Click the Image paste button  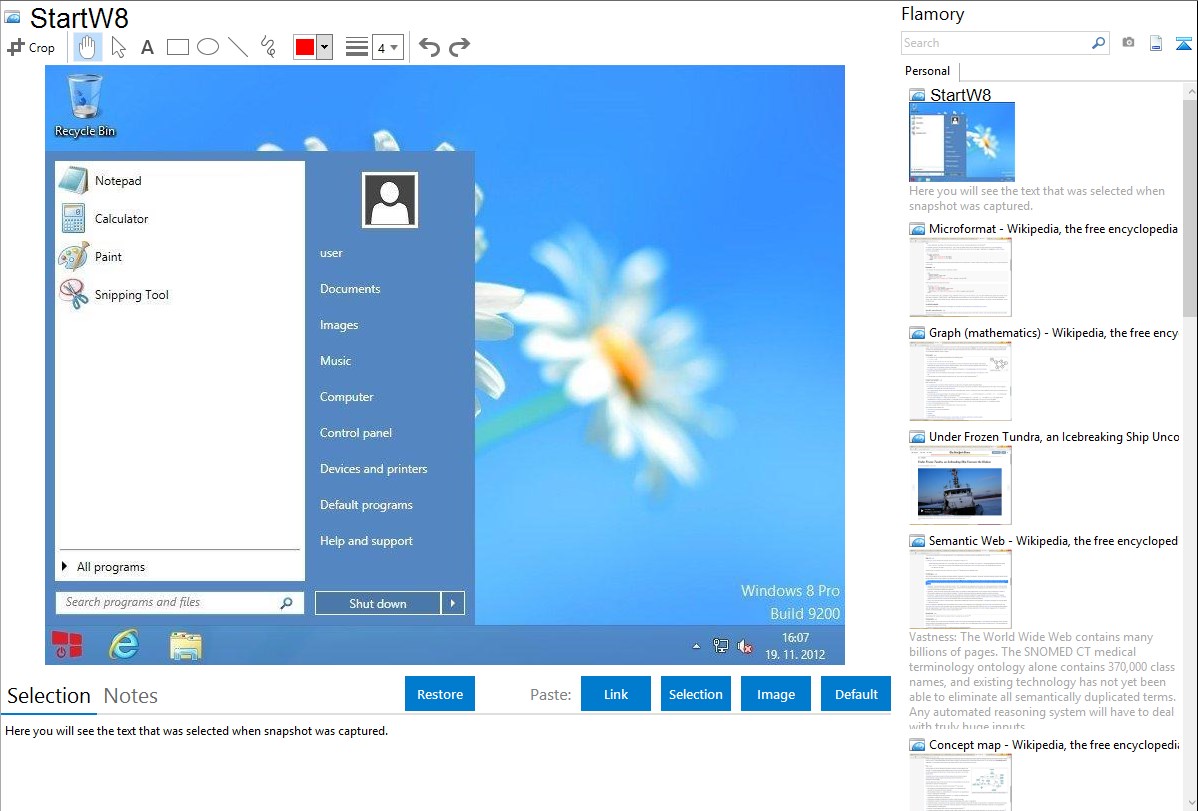pos(776,694)
